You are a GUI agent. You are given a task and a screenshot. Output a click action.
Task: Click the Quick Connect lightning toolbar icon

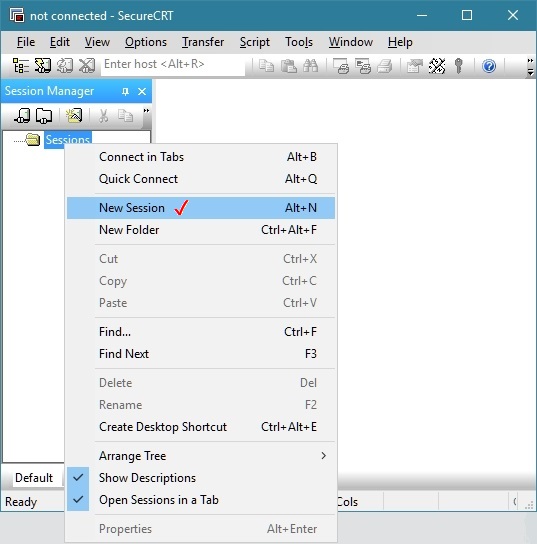(x=43, y=65)
